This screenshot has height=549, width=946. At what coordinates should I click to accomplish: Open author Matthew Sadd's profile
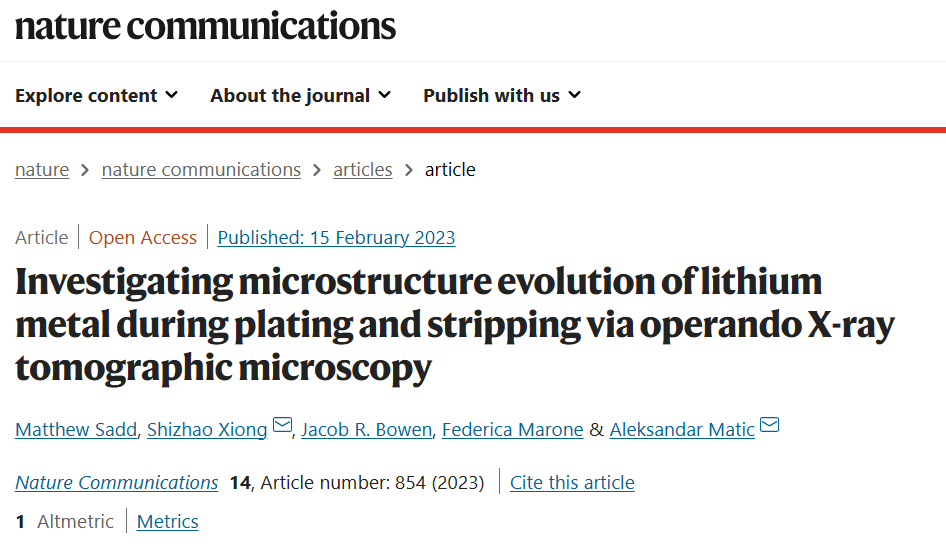pos(76,430)
